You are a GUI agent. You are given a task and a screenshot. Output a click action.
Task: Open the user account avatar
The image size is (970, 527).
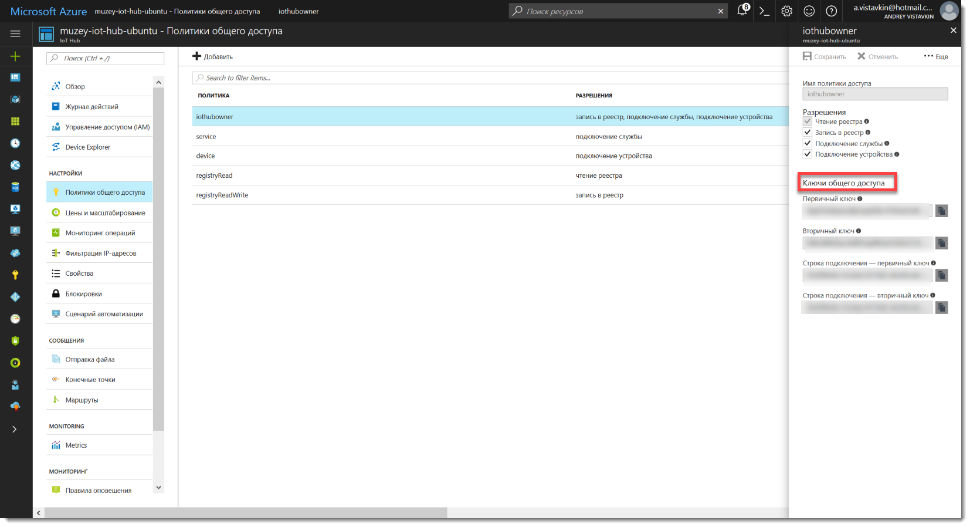coord(949,11)
